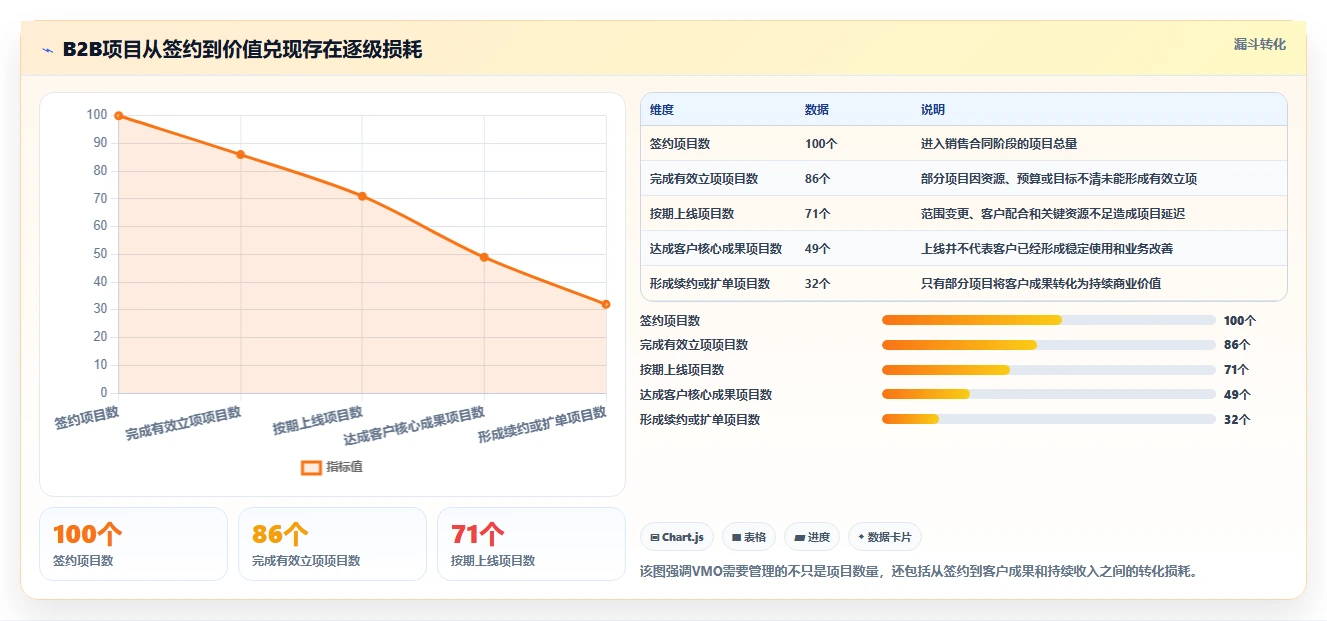
Task: Click the 指标值 legend label
Action: 344,467
